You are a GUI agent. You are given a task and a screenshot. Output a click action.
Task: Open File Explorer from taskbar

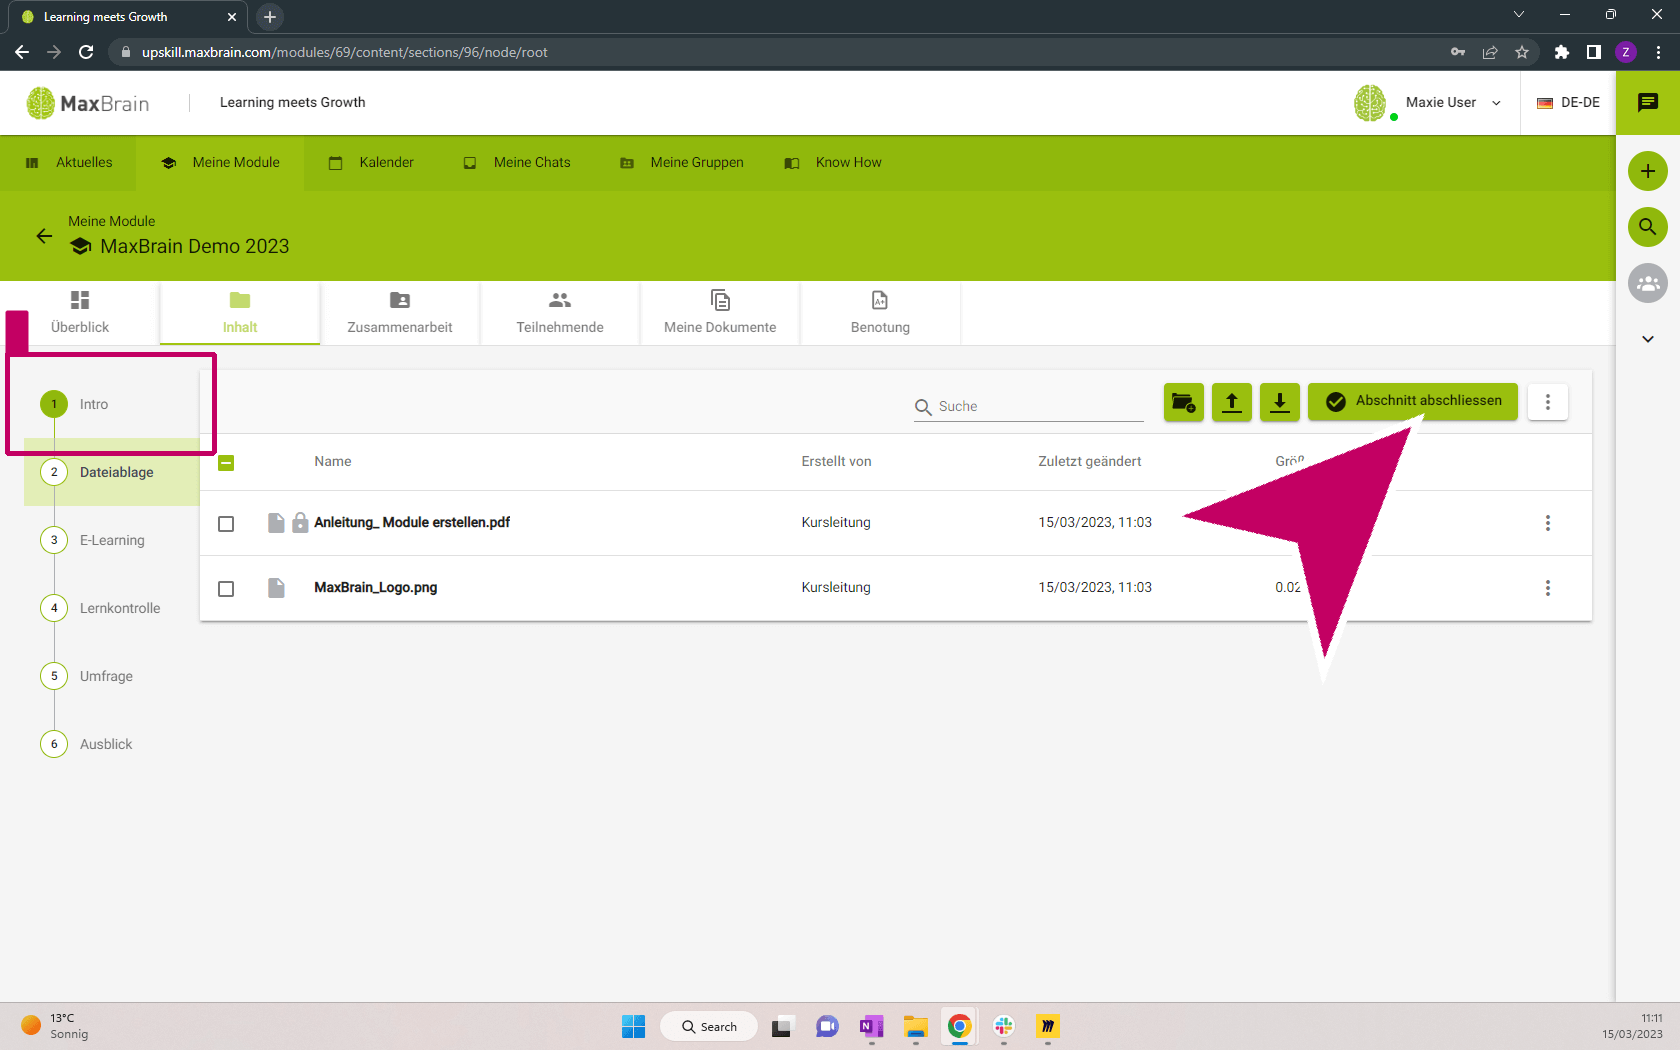915,1026
